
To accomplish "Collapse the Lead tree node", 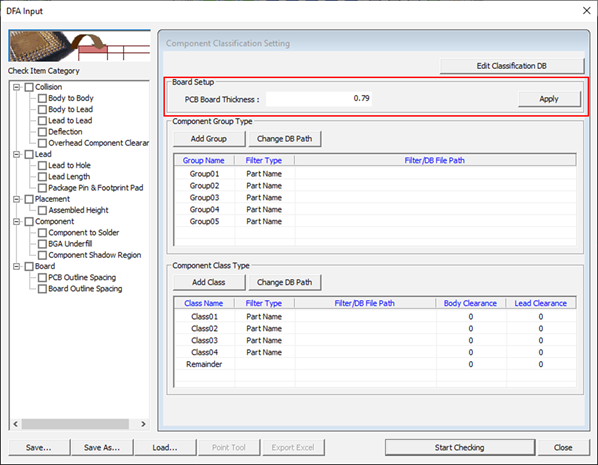I will pyautogui.click(x=16, y=154).
